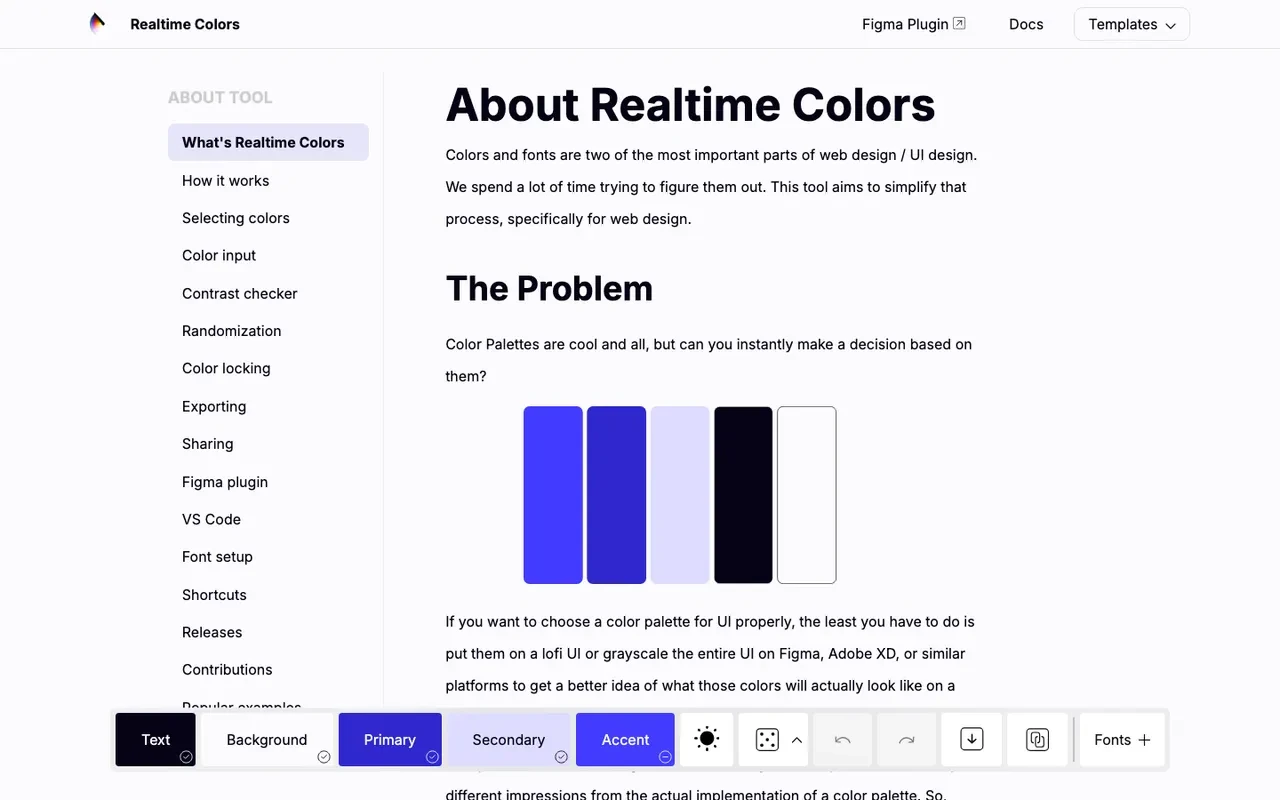The image size is (1280, 800).
Task: Open the What's Realtime Colors section
Action: (x=268, y=142)
